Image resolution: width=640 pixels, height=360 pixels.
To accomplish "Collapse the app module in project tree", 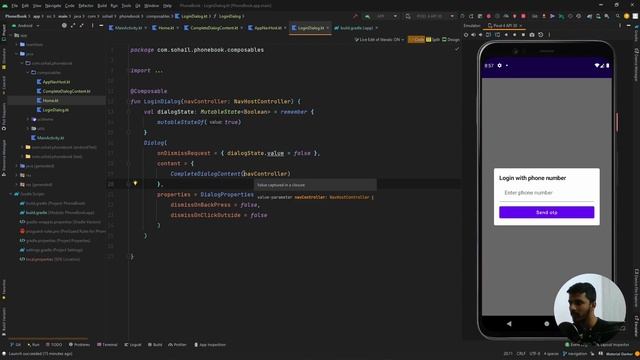I will coord(11,35).
